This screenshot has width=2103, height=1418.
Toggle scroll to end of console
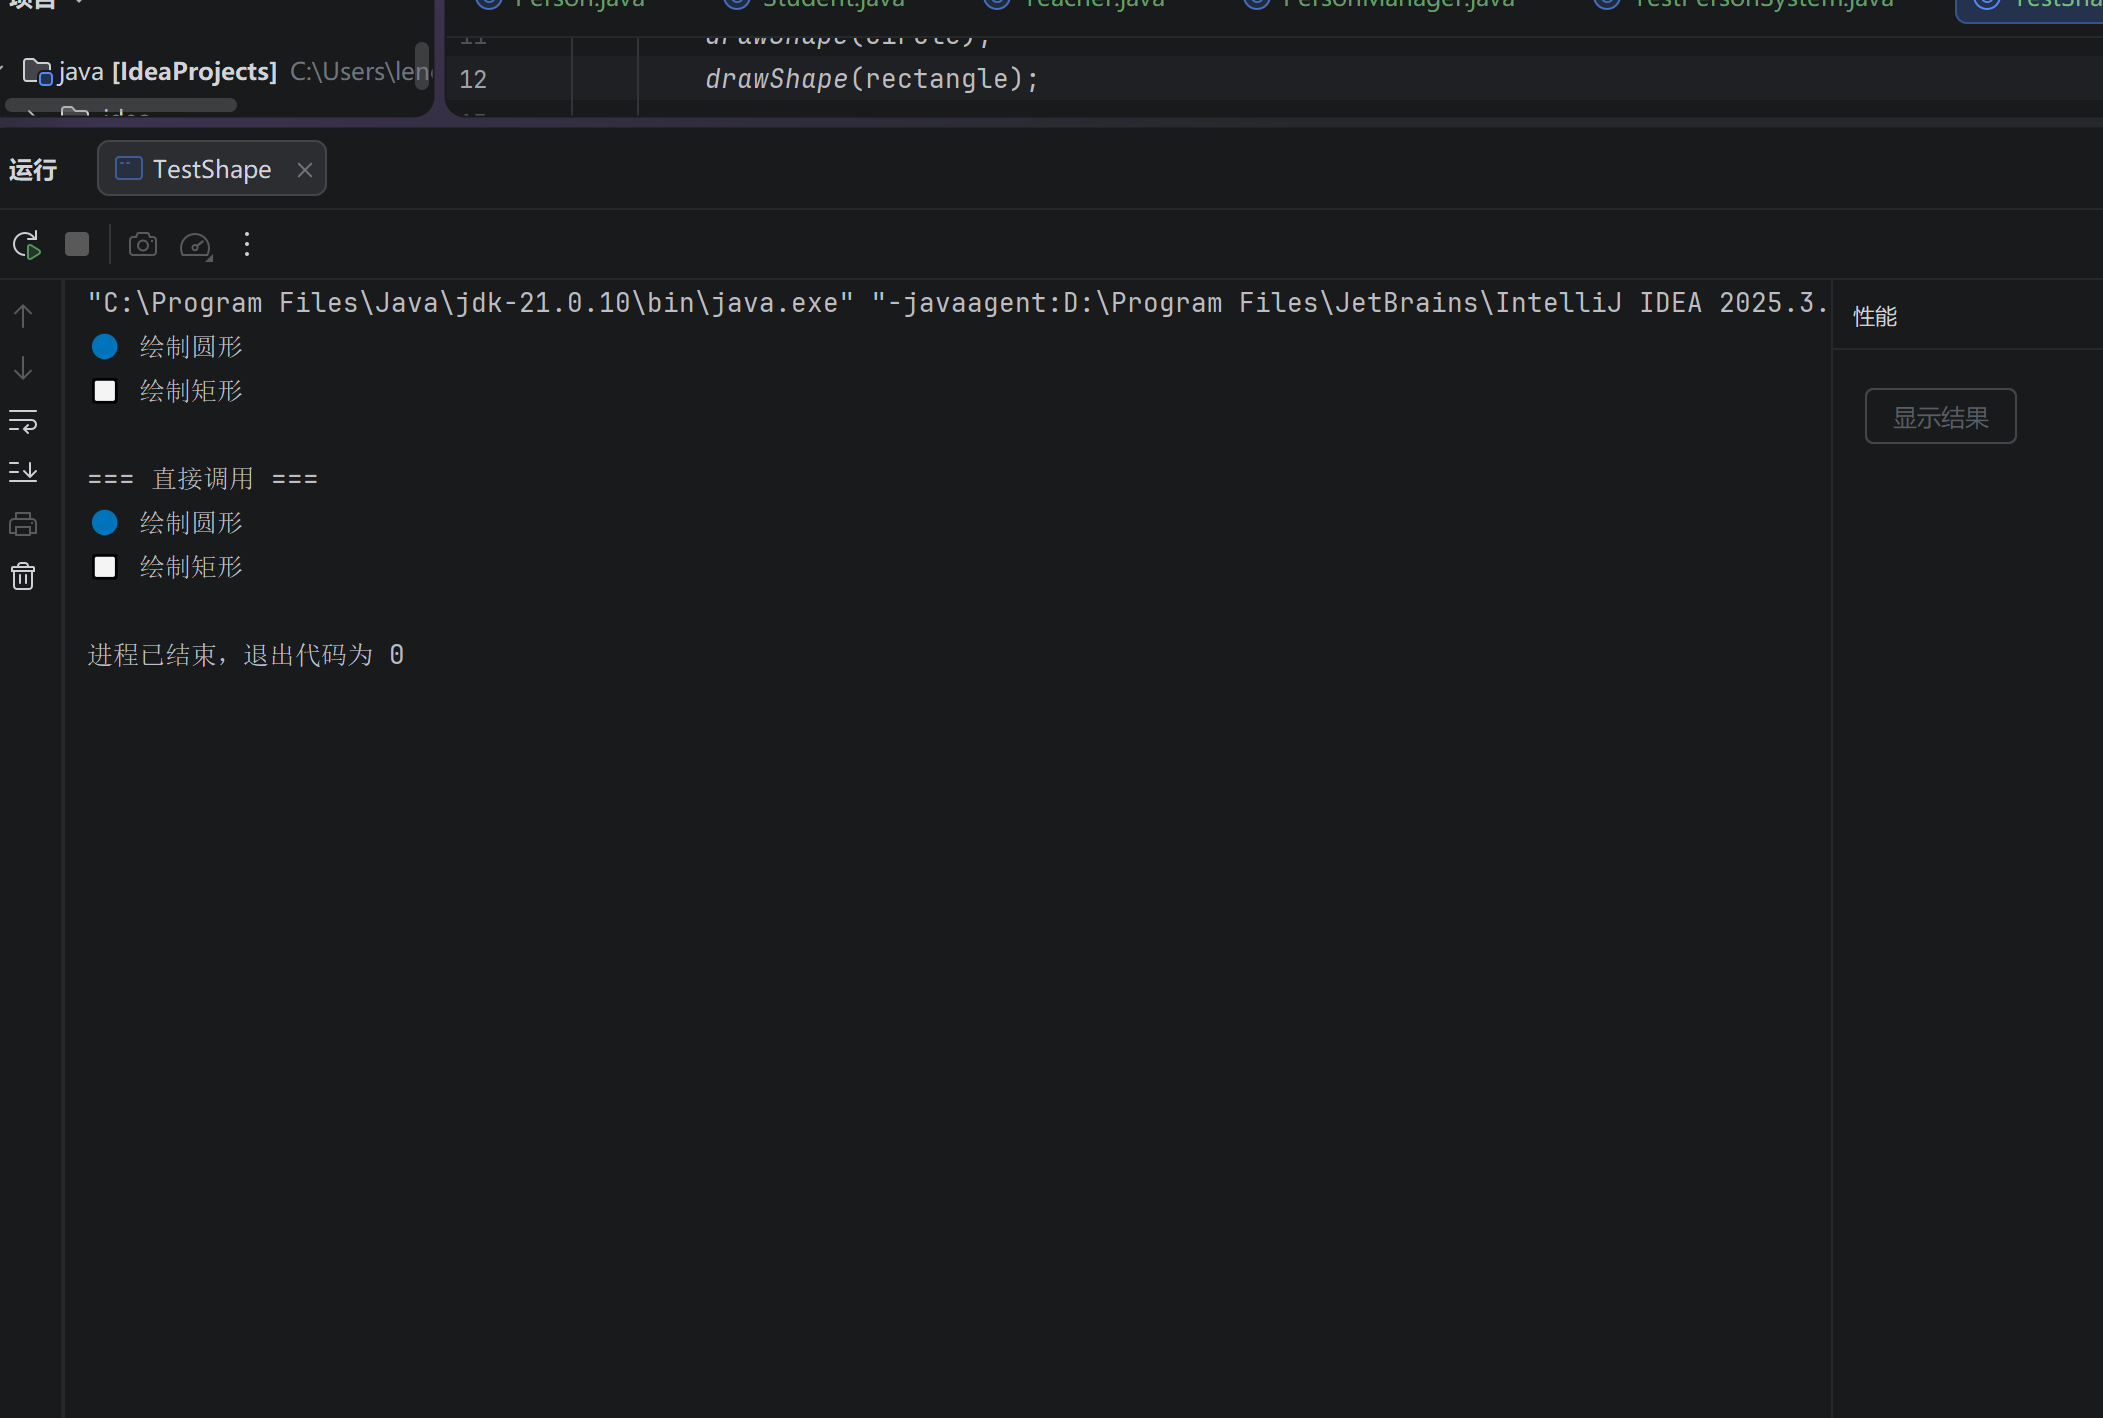tap(23, 472)
